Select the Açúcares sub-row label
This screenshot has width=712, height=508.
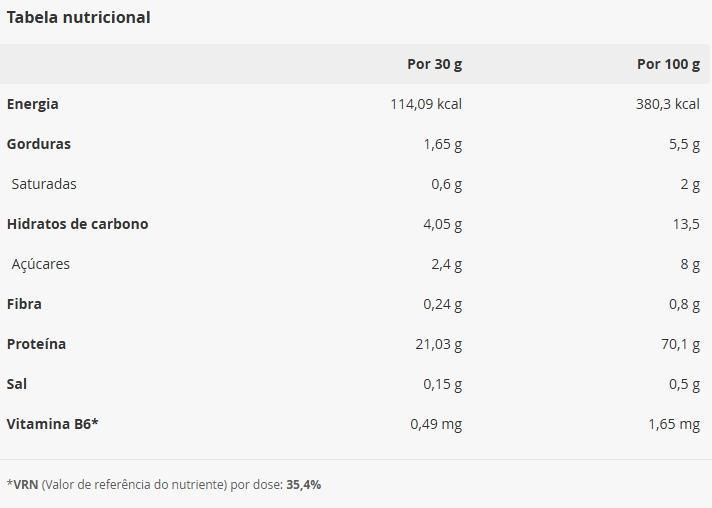tap(41, 264)
